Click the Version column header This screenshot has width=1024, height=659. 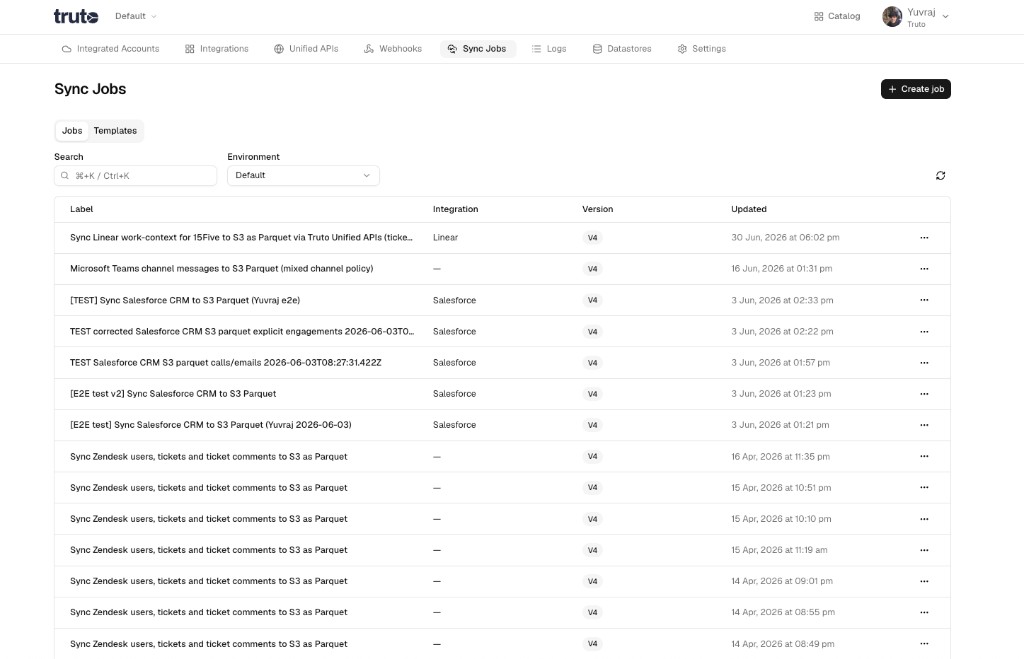pyautogui.click(x=598, y=209)
